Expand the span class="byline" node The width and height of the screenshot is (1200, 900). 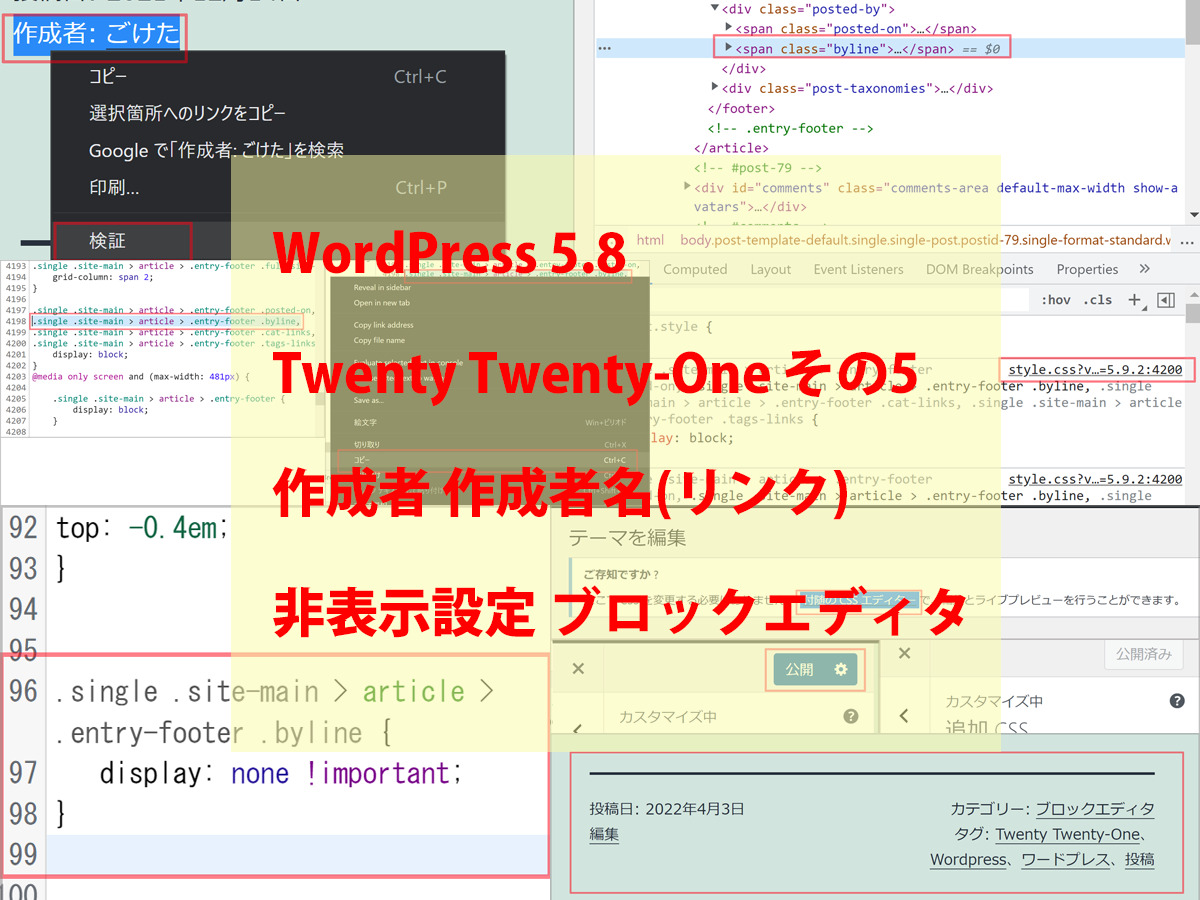(729, 48)
